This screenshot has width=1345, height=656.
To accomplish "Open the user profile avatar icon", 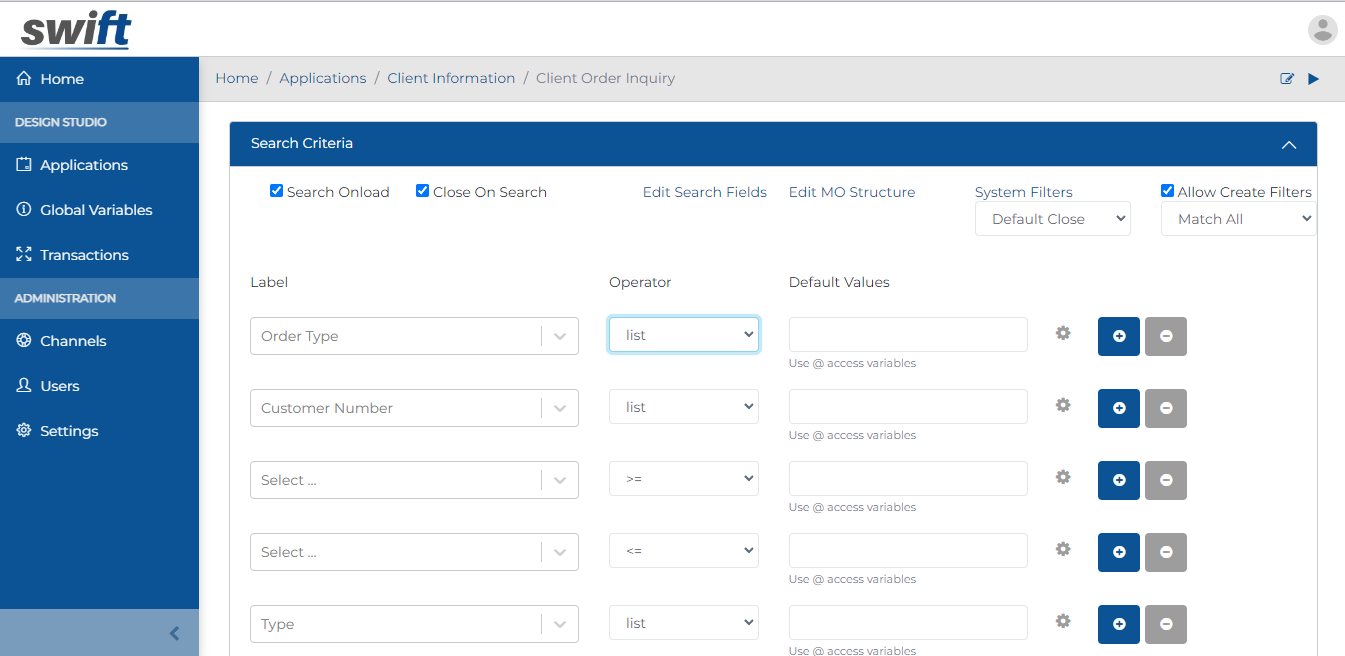I will tap(1322, 30).
